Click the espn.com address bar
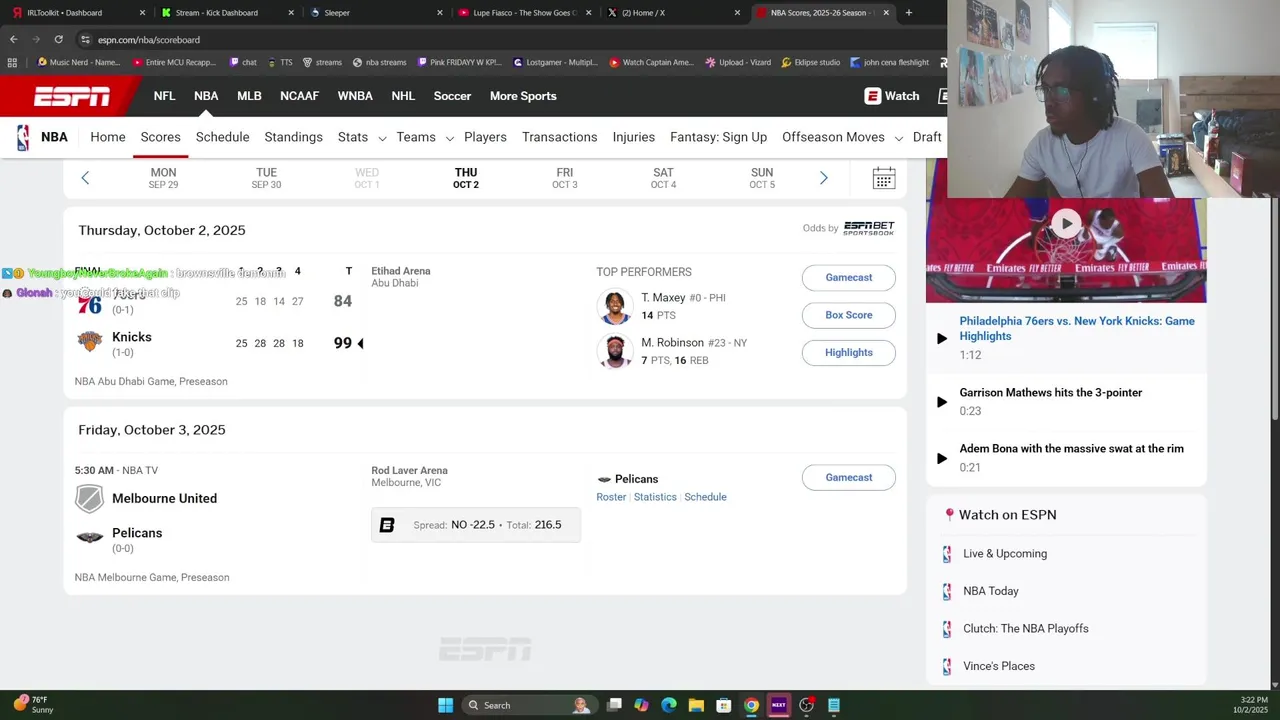This screenshot has height=720, width=1280. [x=510, y=40]
